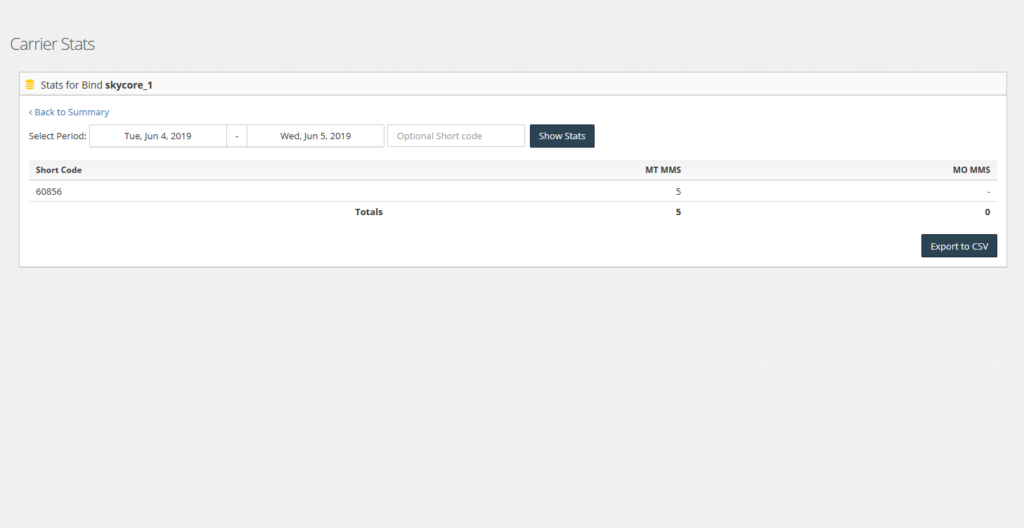1024x528 pixels.
Task: Click the skycore_1 bind name
Action: [x=129, y=85]
